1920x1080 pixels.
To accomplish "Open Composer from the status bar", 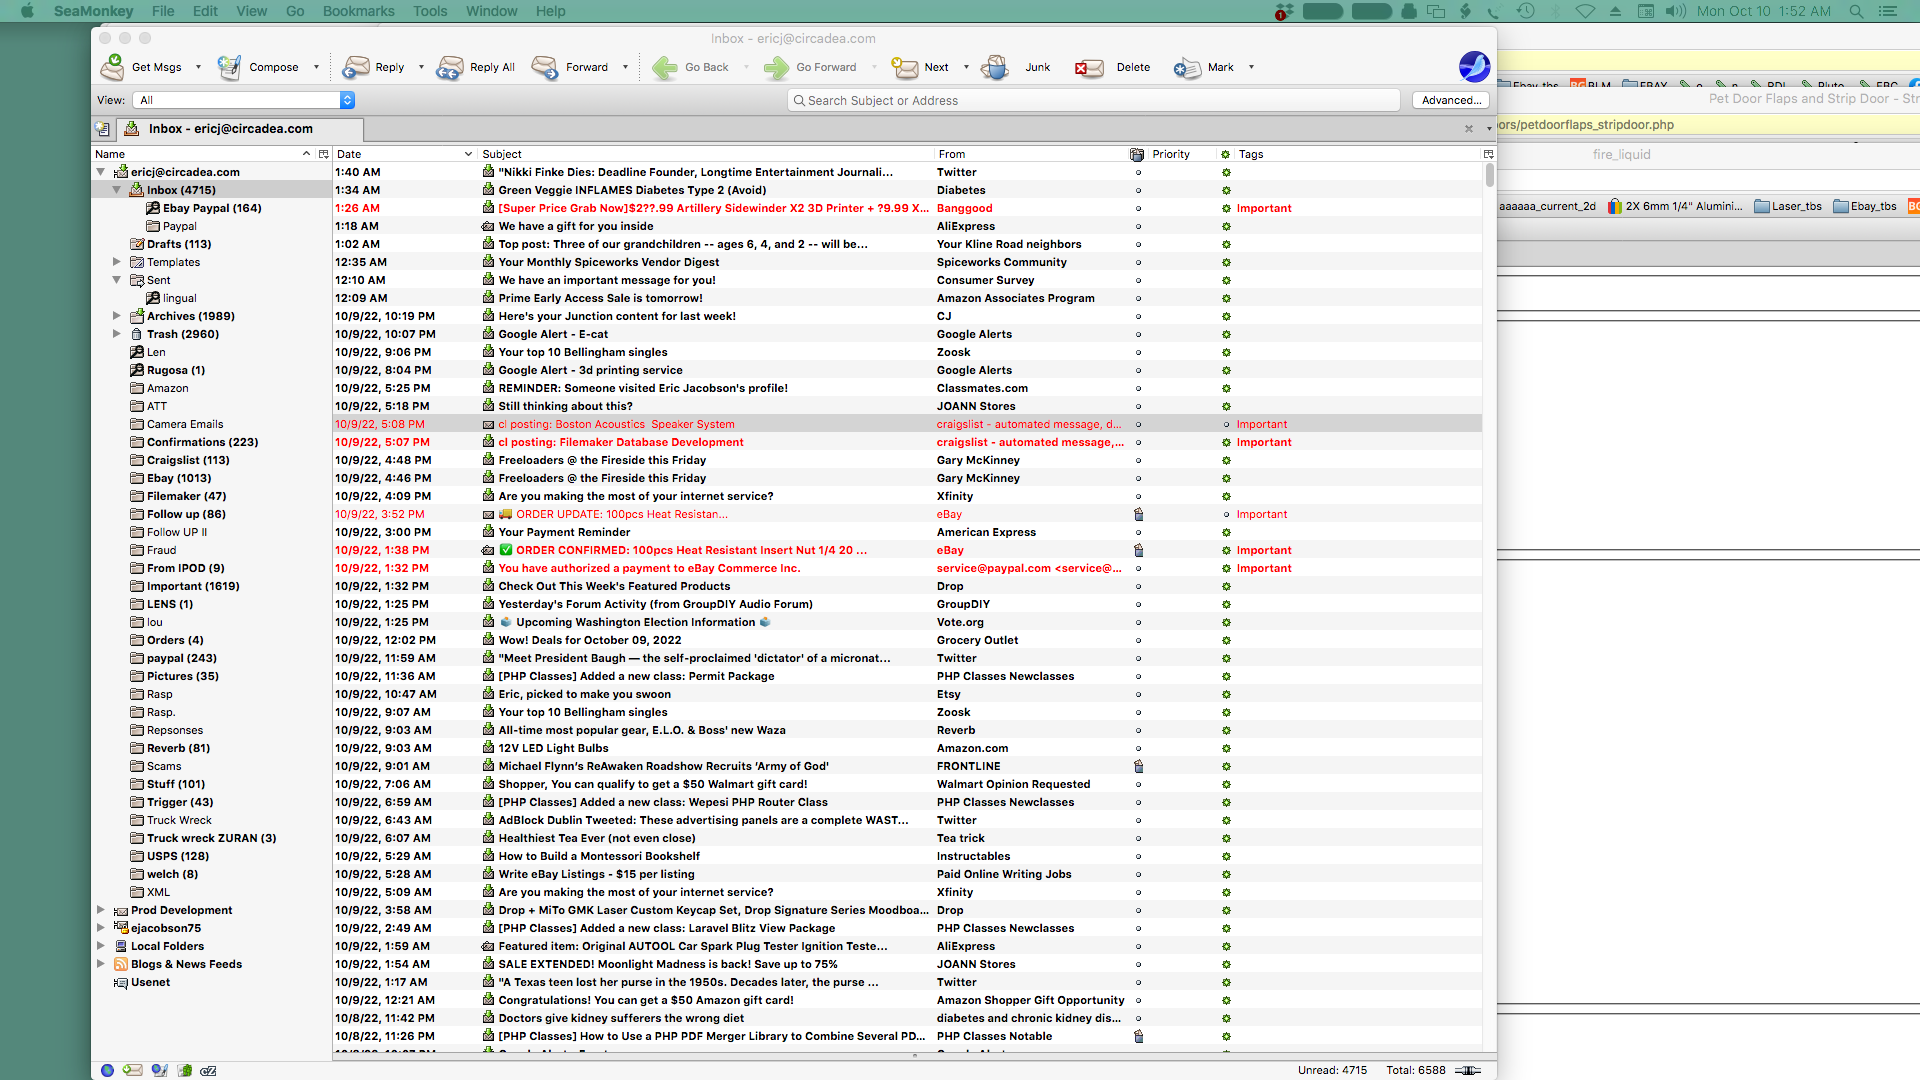I will pyautogui.click(x=159, y=1070).
